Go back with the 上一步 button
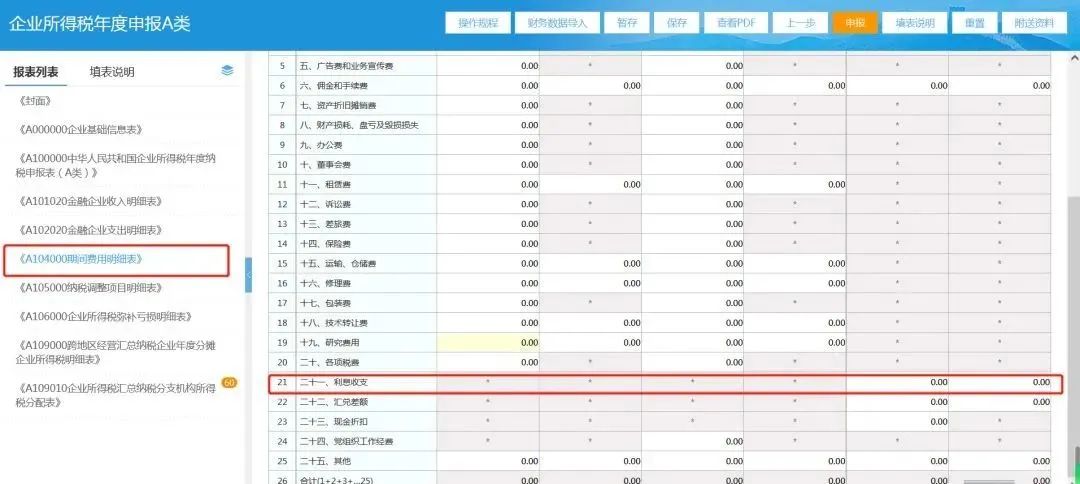Image resolution: width=1080 pixels, height=484 pixels. click(800, 23)
